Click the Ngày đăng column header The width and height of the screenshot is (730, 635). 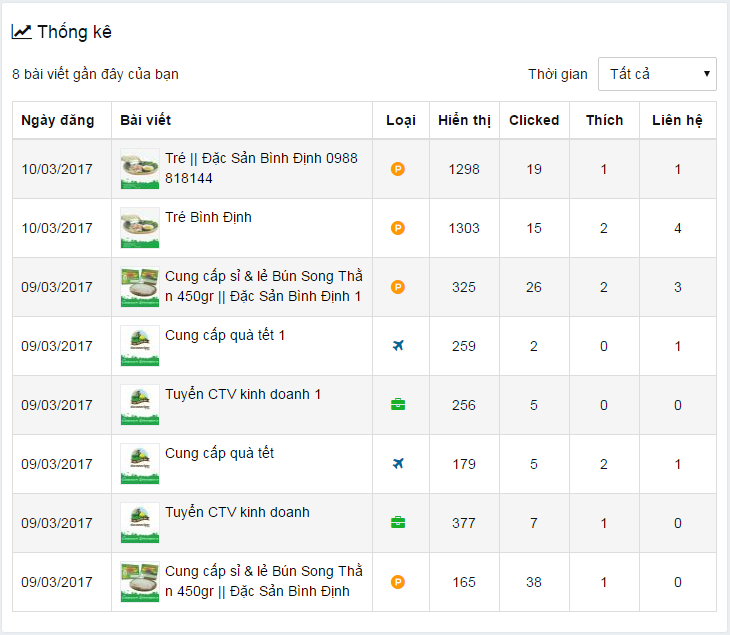point(58,120)
